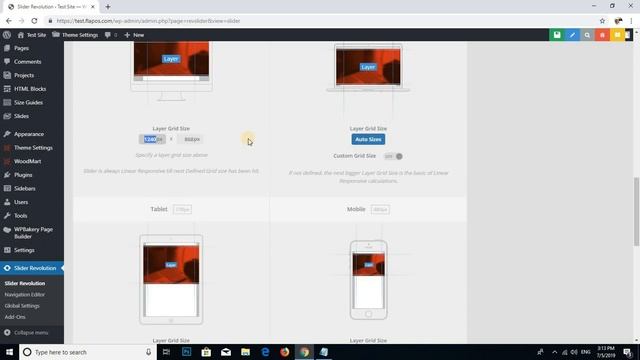This screenshot has width=640, height=360.
Task: Click the desktop layer grid width field
Action: [x=152, y=139]
